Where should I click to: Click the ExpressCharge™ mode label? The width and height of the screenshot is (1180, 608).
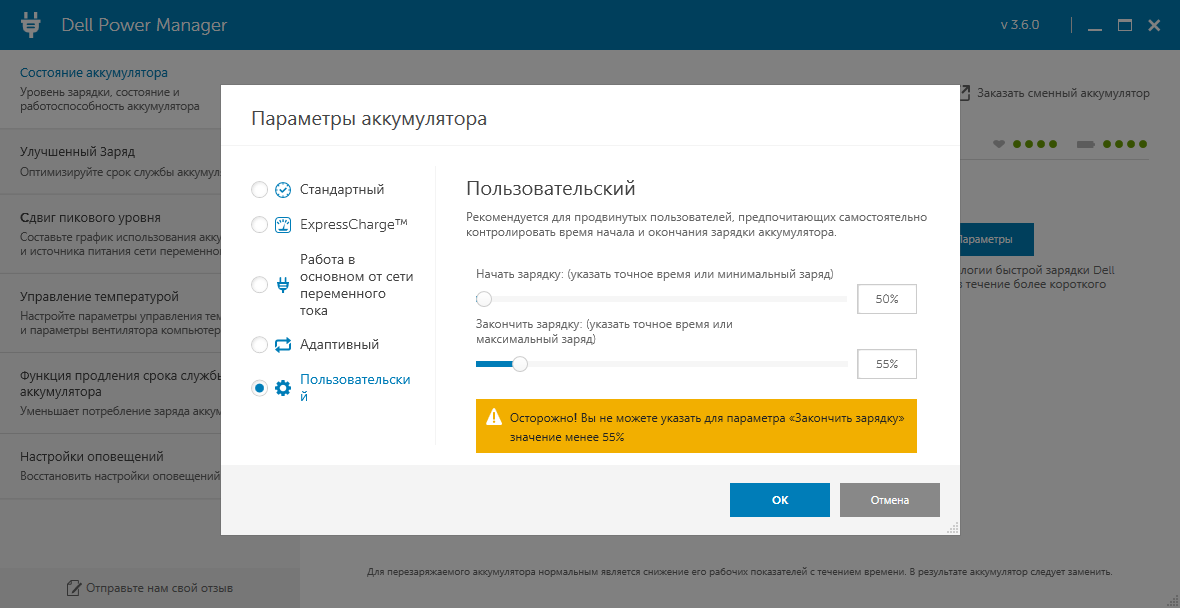[354, 224]
